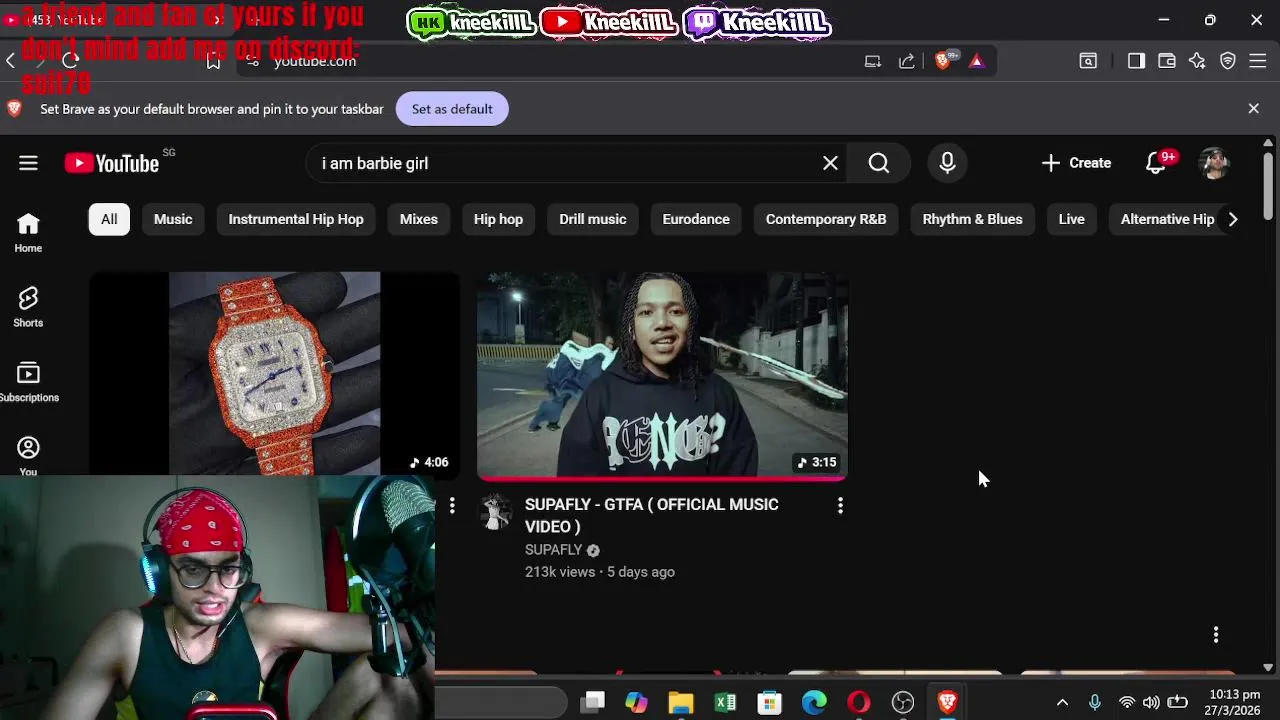
Task: Open the volume control in tray
Action: click(x=1151, y=703)
